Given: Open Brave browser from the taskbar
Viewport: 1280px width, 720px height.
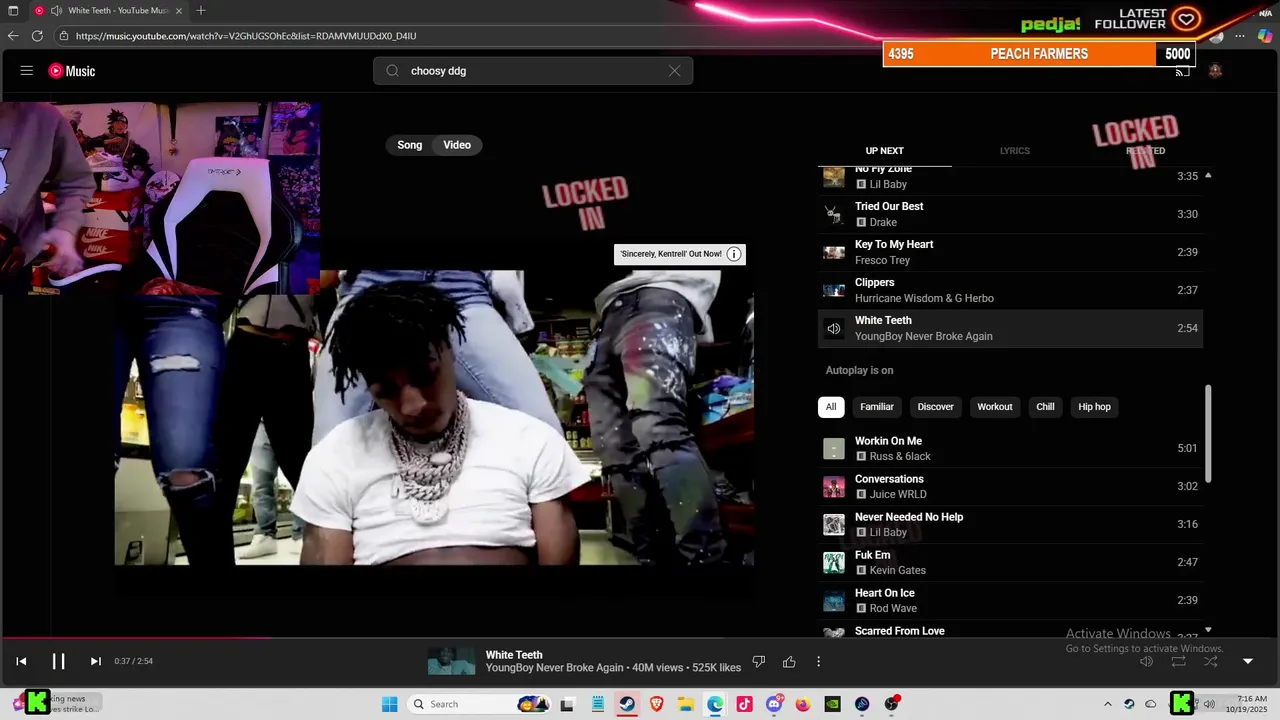Looking at the screenshot, I should 656,704.
